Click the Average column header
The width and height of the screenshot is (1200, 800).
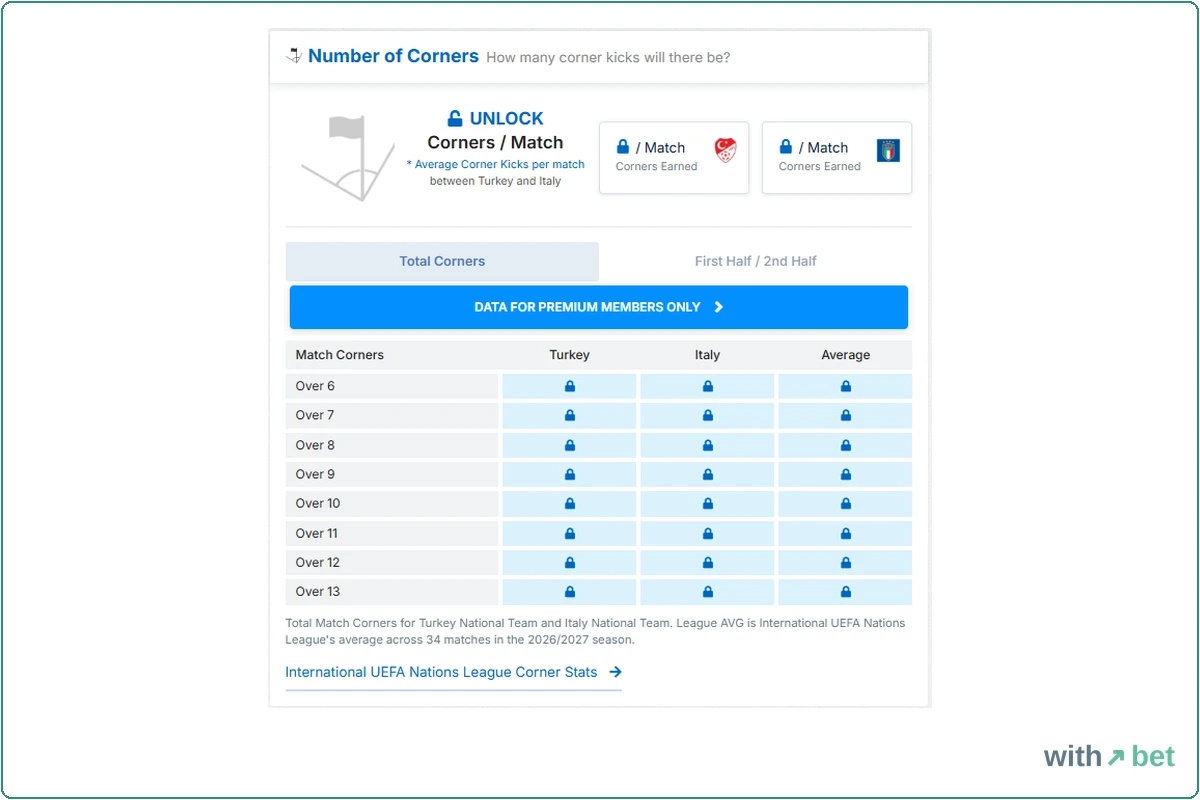846,355
